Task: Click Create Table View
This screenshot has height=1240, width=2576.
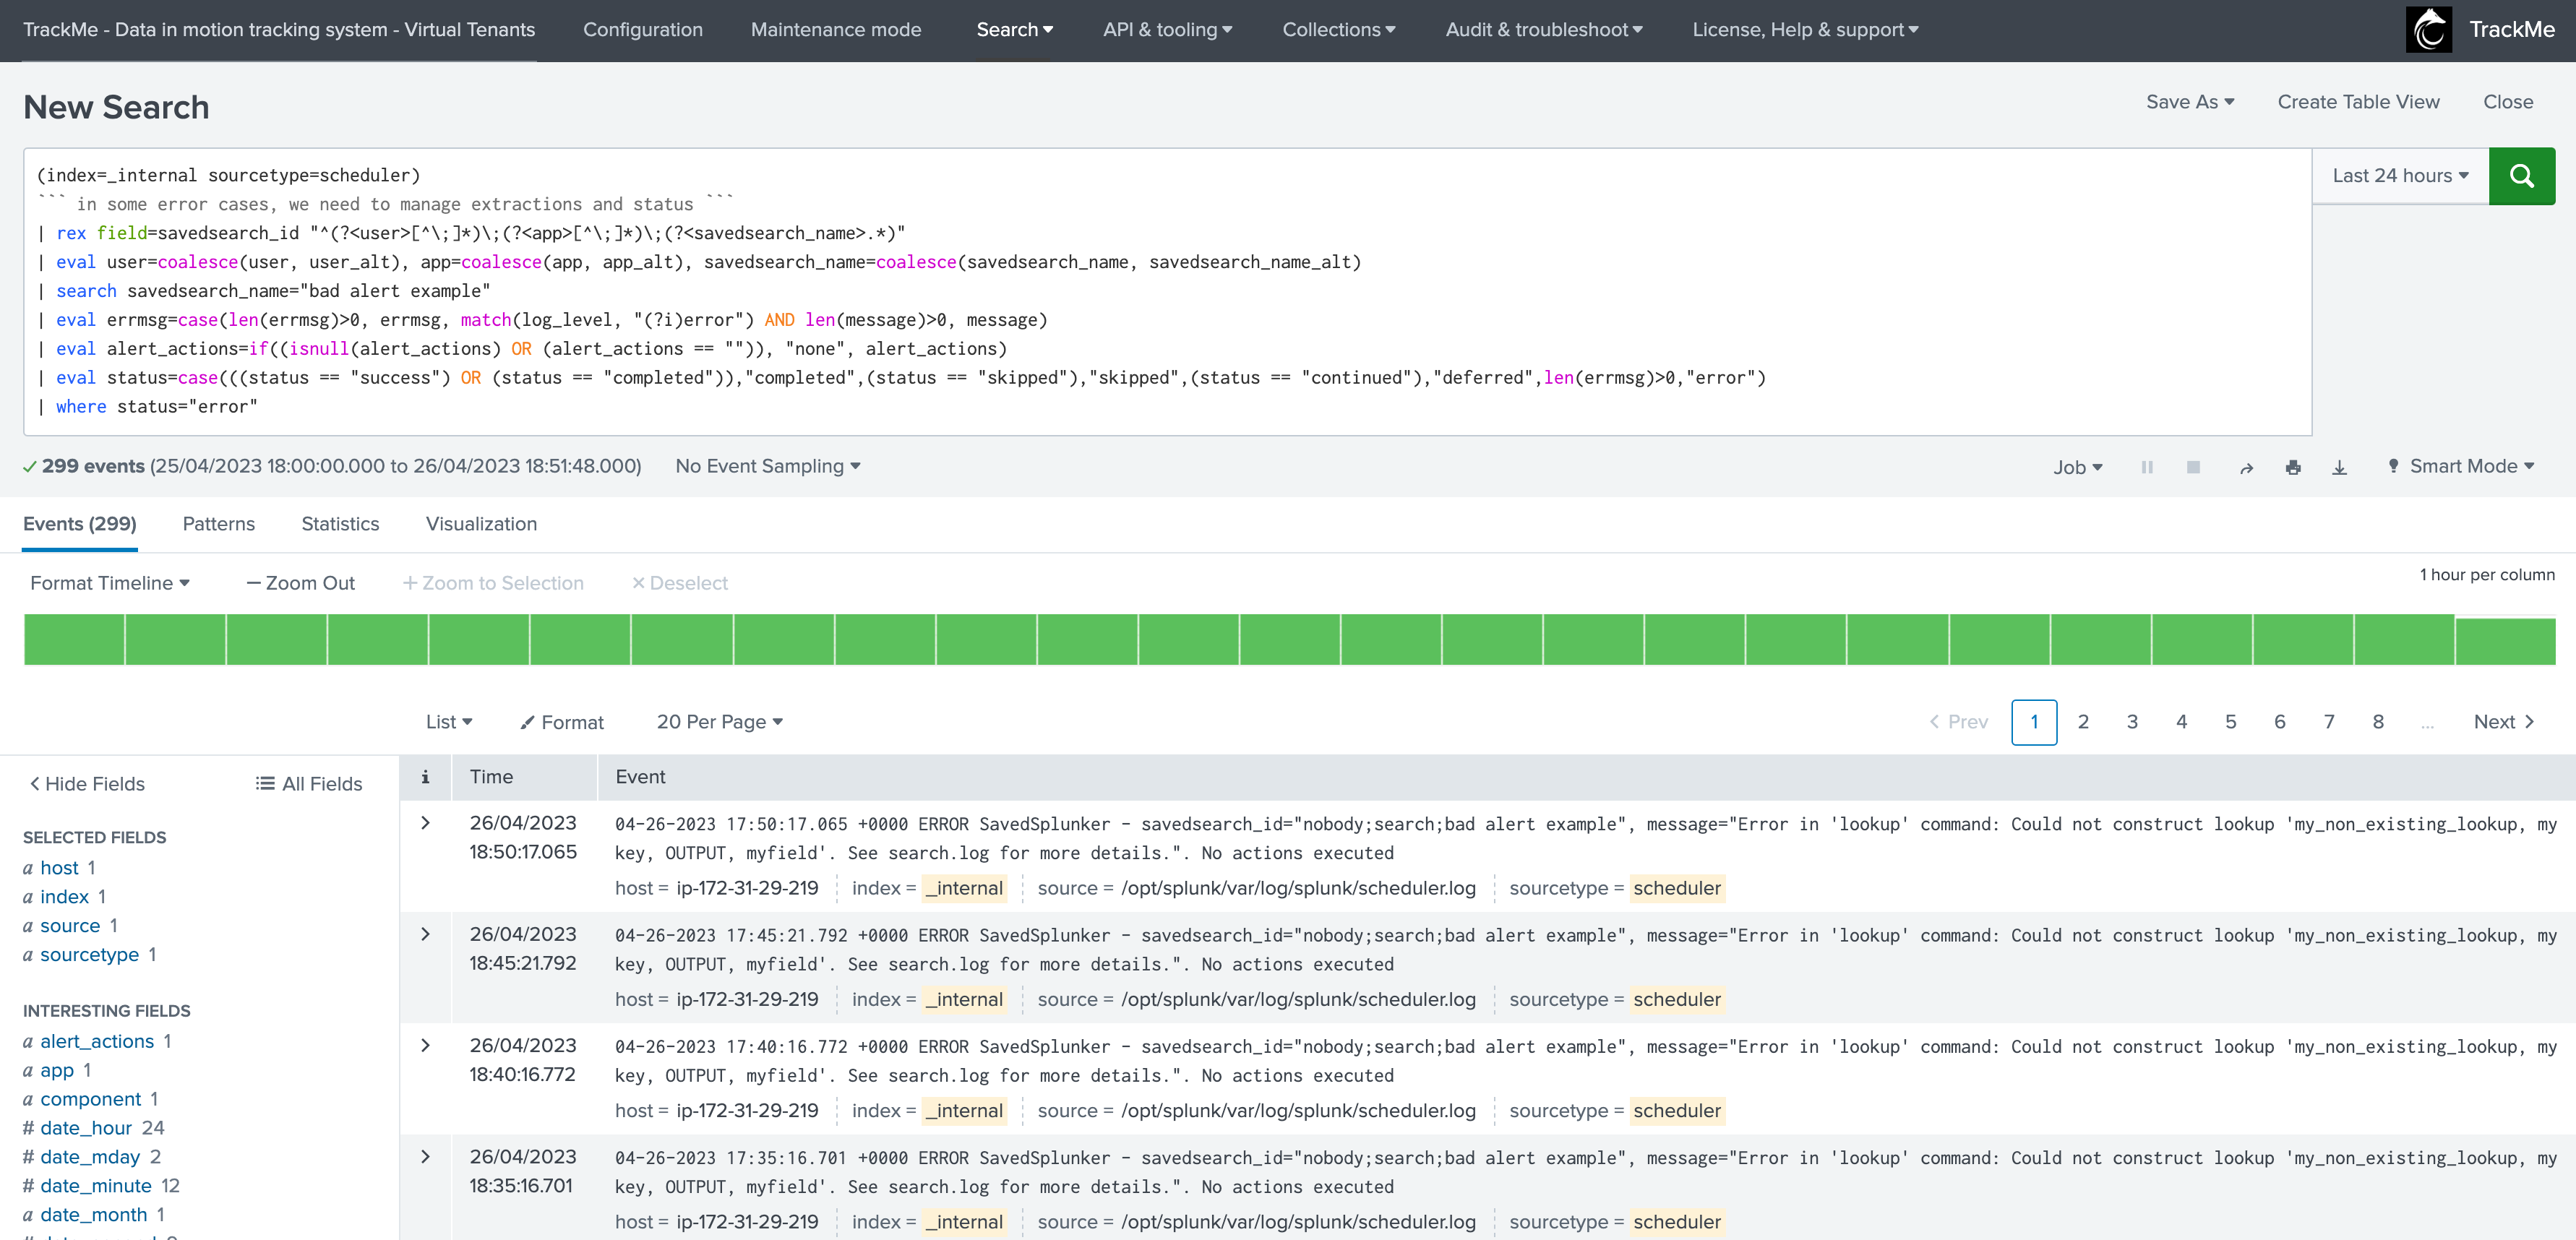Action: (x=2358, y=102)
